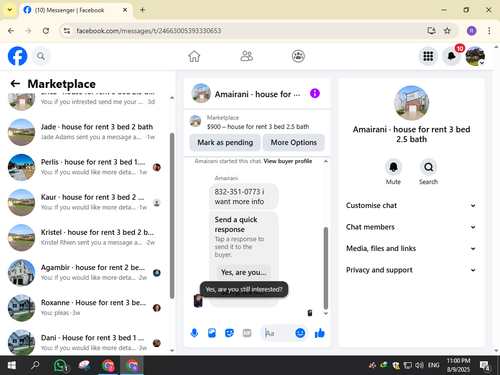Open the $900 house for rent listing
The height and width of the screenshot is (375, 500).
pyautogui.click(x=258, y=127)
